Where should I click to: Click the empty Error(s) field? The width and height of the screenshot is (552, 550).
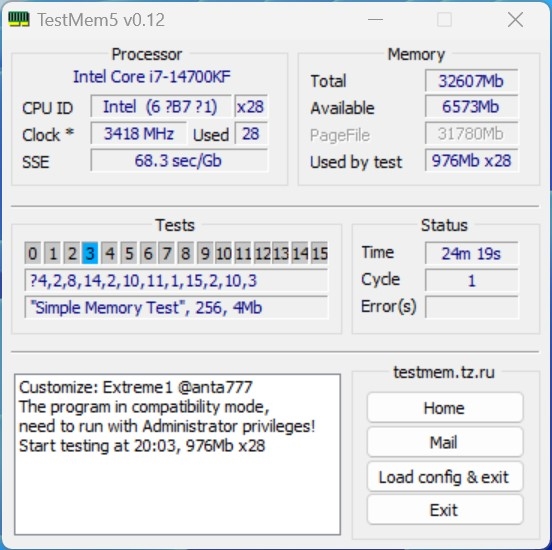[471, 307]
